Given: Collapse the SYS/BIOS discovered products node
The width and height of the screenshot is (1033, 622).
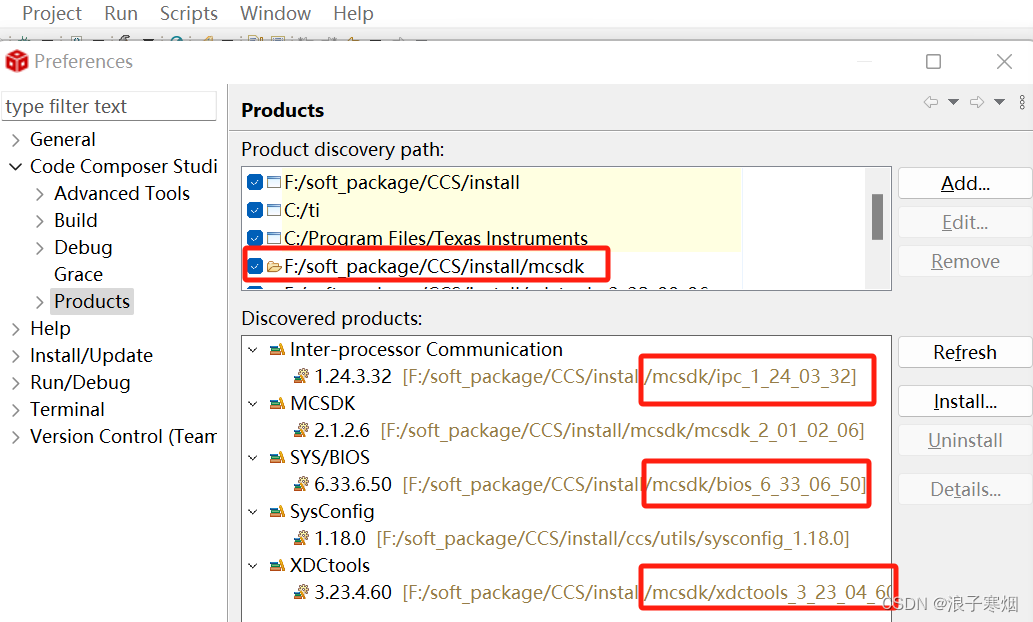Looking at the screenshot, I should pyautogui.click(x=253, y=457).
